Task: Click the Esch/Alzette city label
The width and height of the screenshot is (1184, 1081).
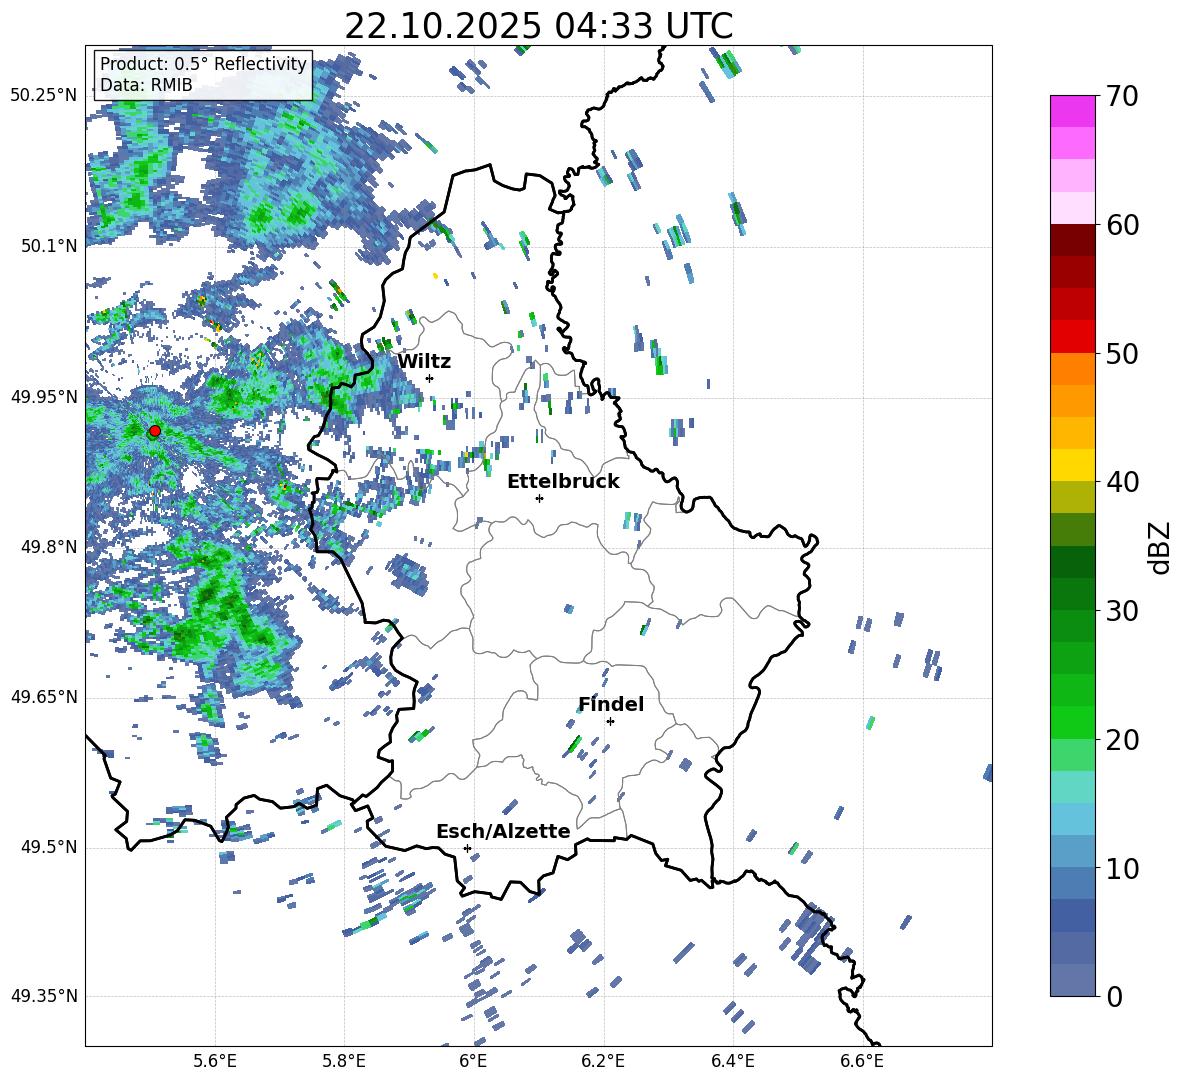Action: (x=503, y=831)
